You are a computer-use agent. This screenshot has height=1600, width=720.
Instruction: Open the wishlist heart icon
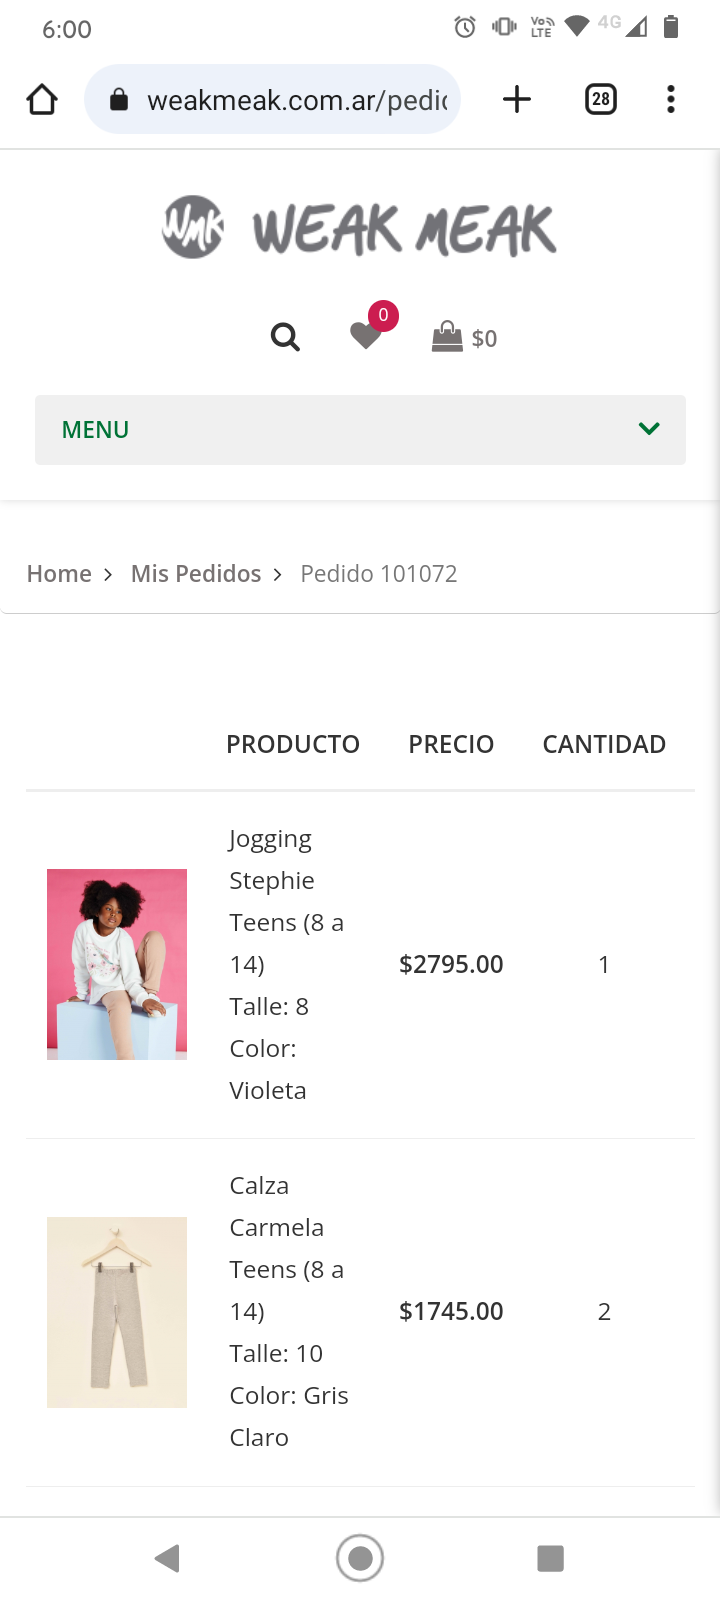(367, 335)
